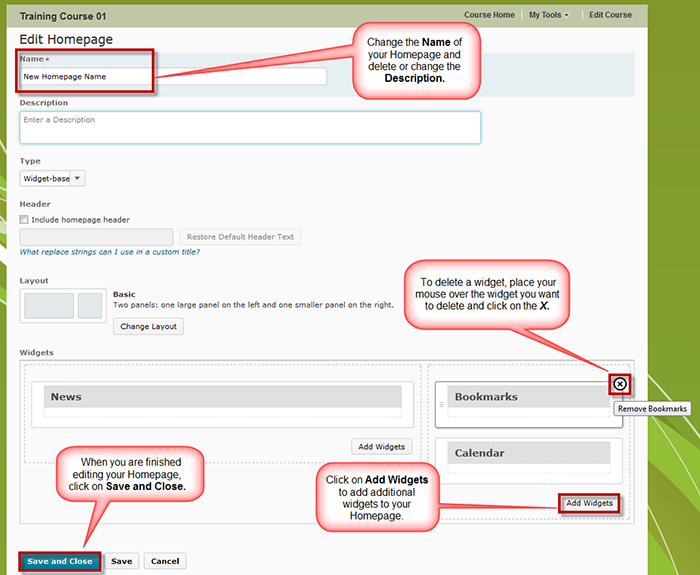This screenshot has height=575, width=700.
Task: Open the replace strings help link
Action: point(109,252)
